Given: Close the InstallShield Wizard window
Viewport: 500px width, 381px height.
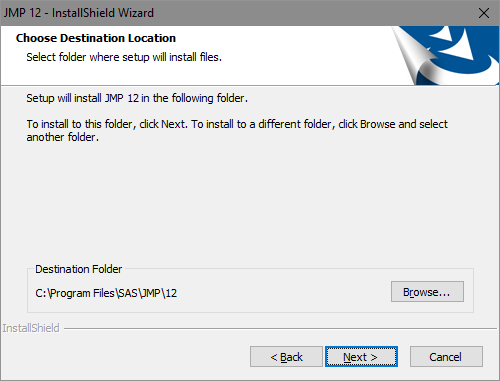Looking at the screenshot, I should pyautogui.click(x=484, y=13).
